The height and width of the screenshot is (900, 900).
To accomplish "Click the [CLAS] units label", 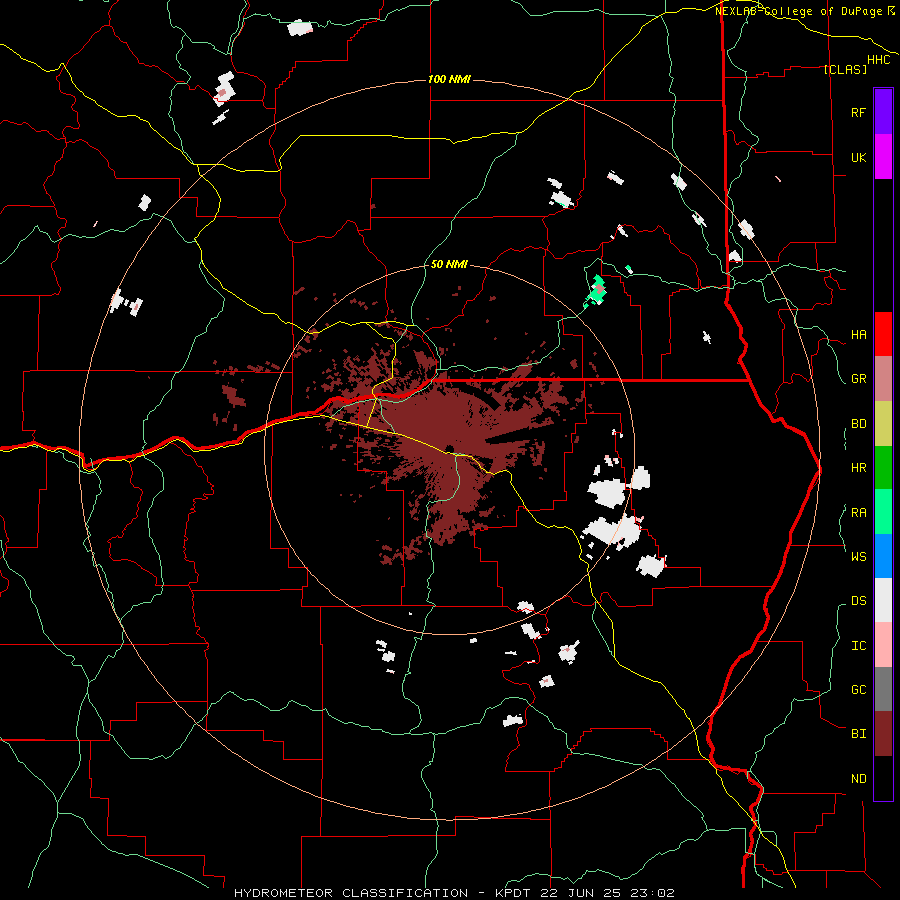I will [845, 69].
